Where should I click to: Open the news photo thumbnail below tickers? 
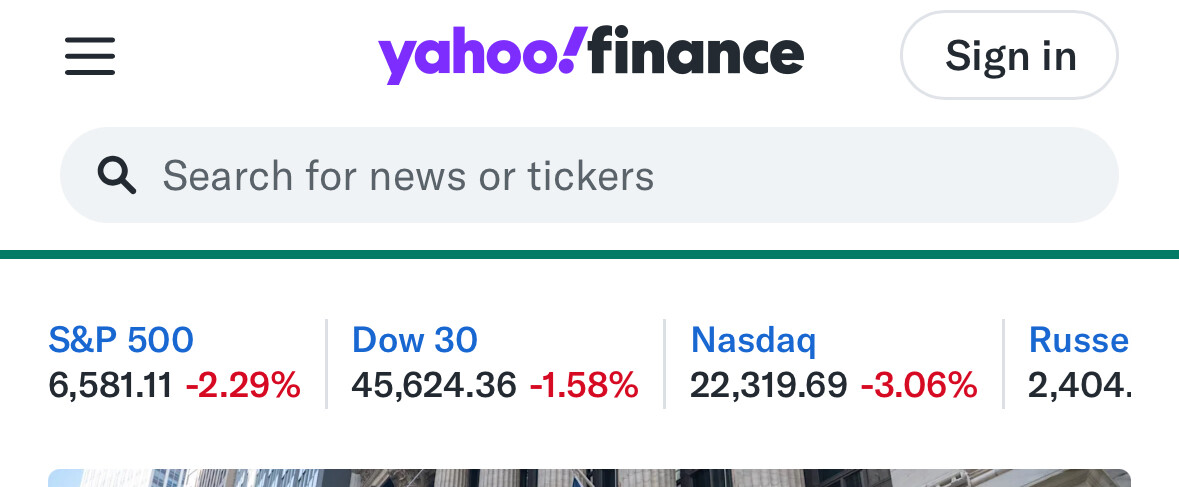click(589, 478)
